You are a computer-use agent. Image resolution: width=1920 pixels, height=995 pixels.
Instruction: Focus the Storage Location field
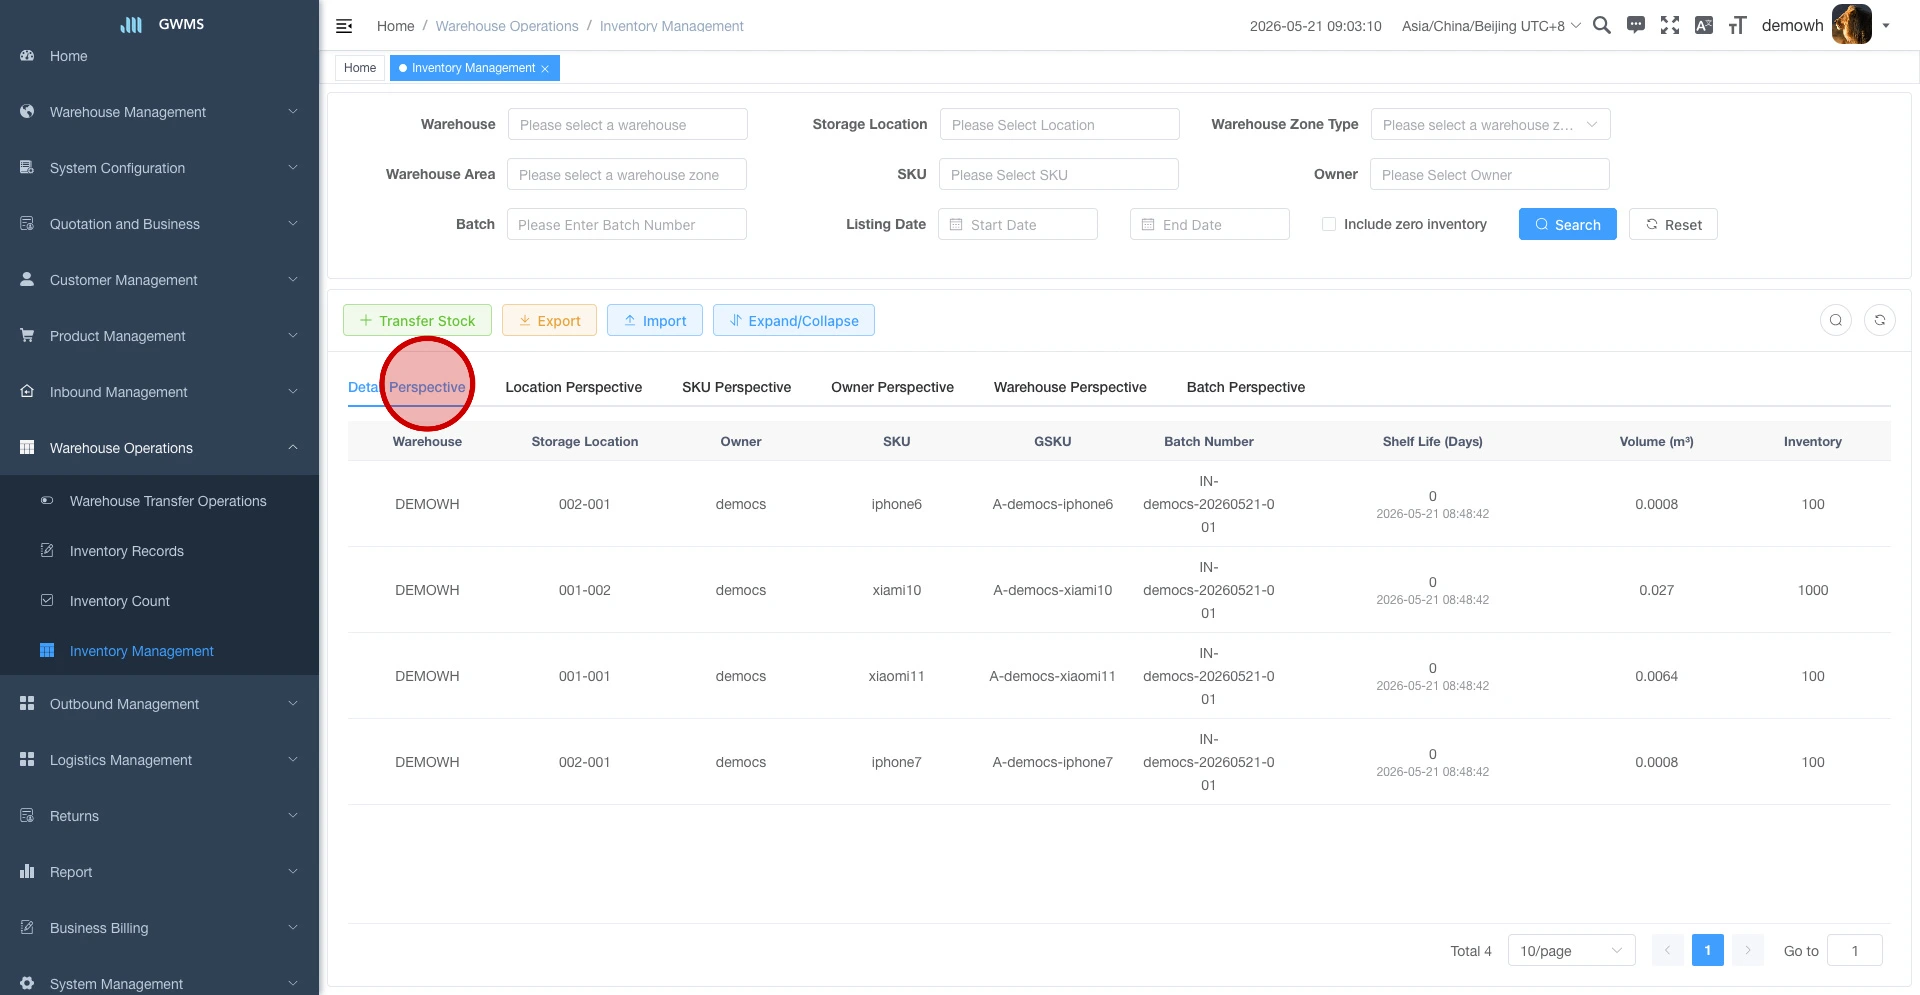(x=1059, y=124)
